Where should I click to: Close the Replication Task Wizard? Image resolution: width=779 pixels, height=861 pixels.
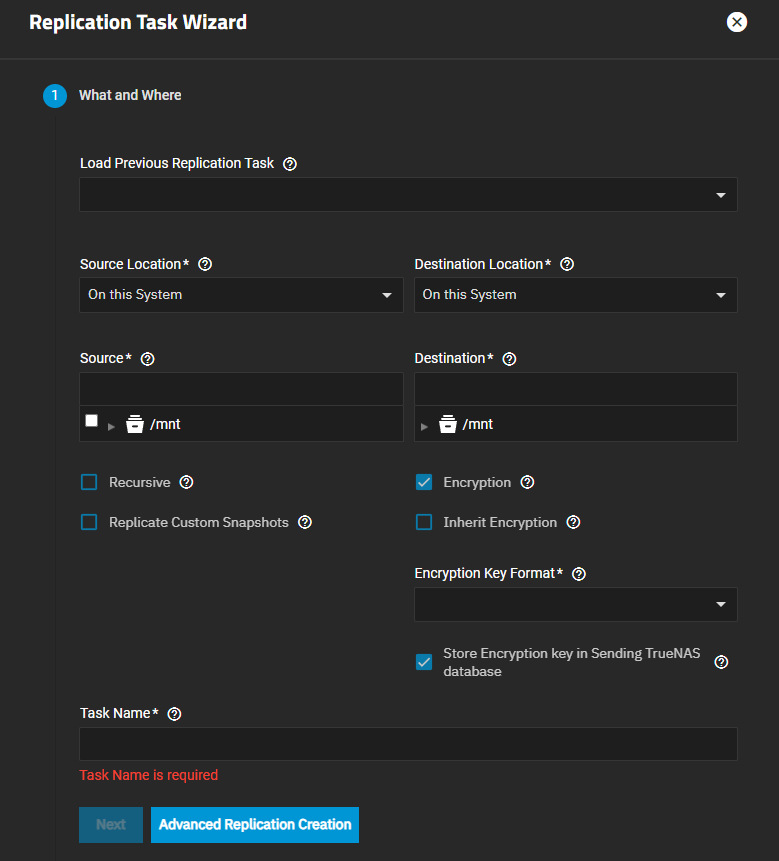(737, 22)
